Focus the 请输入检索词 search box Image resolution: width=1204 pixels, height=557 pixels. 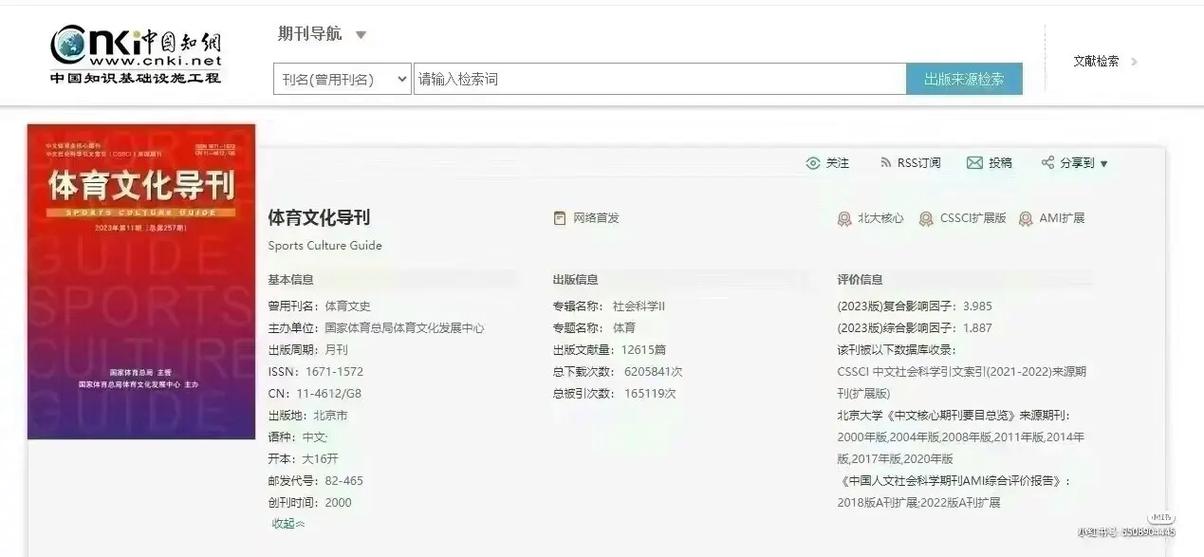[660, 79]
